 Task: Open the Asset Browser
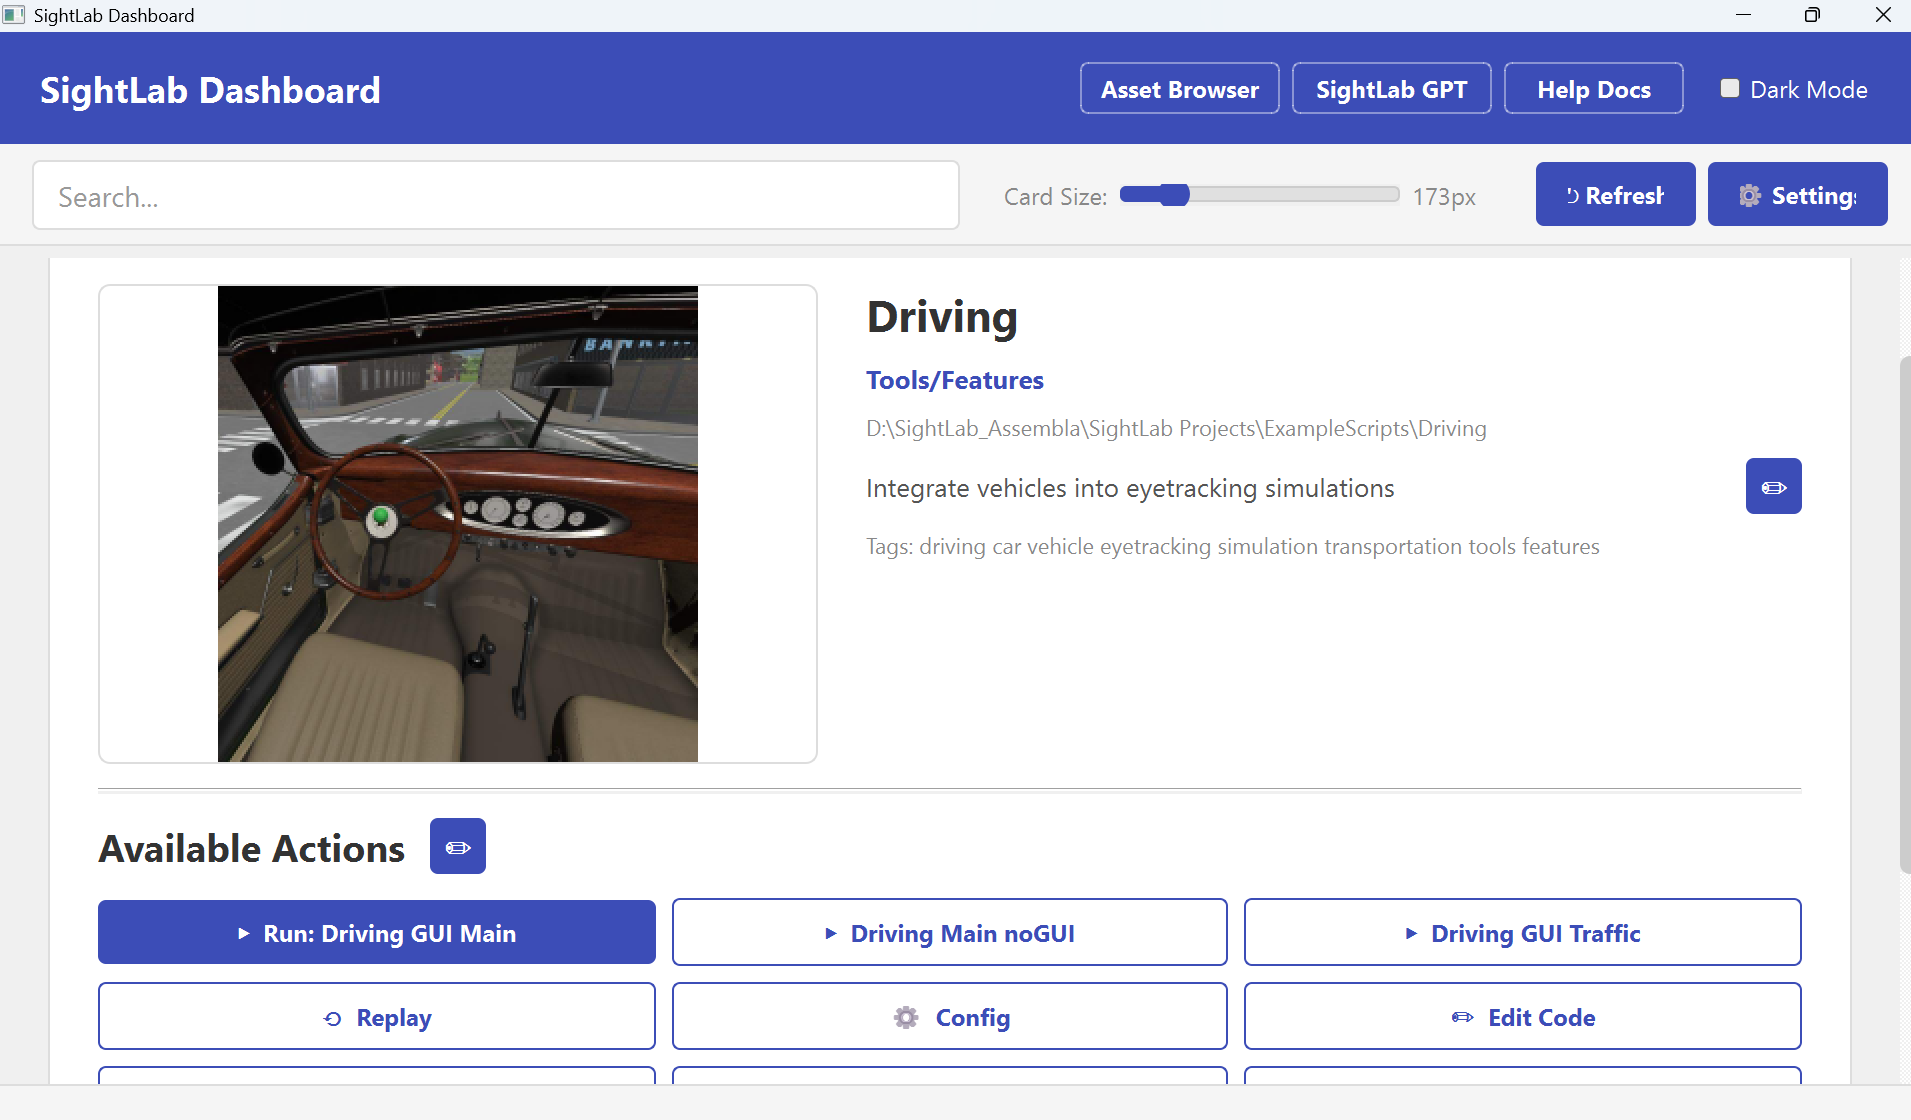point(1179,89)
